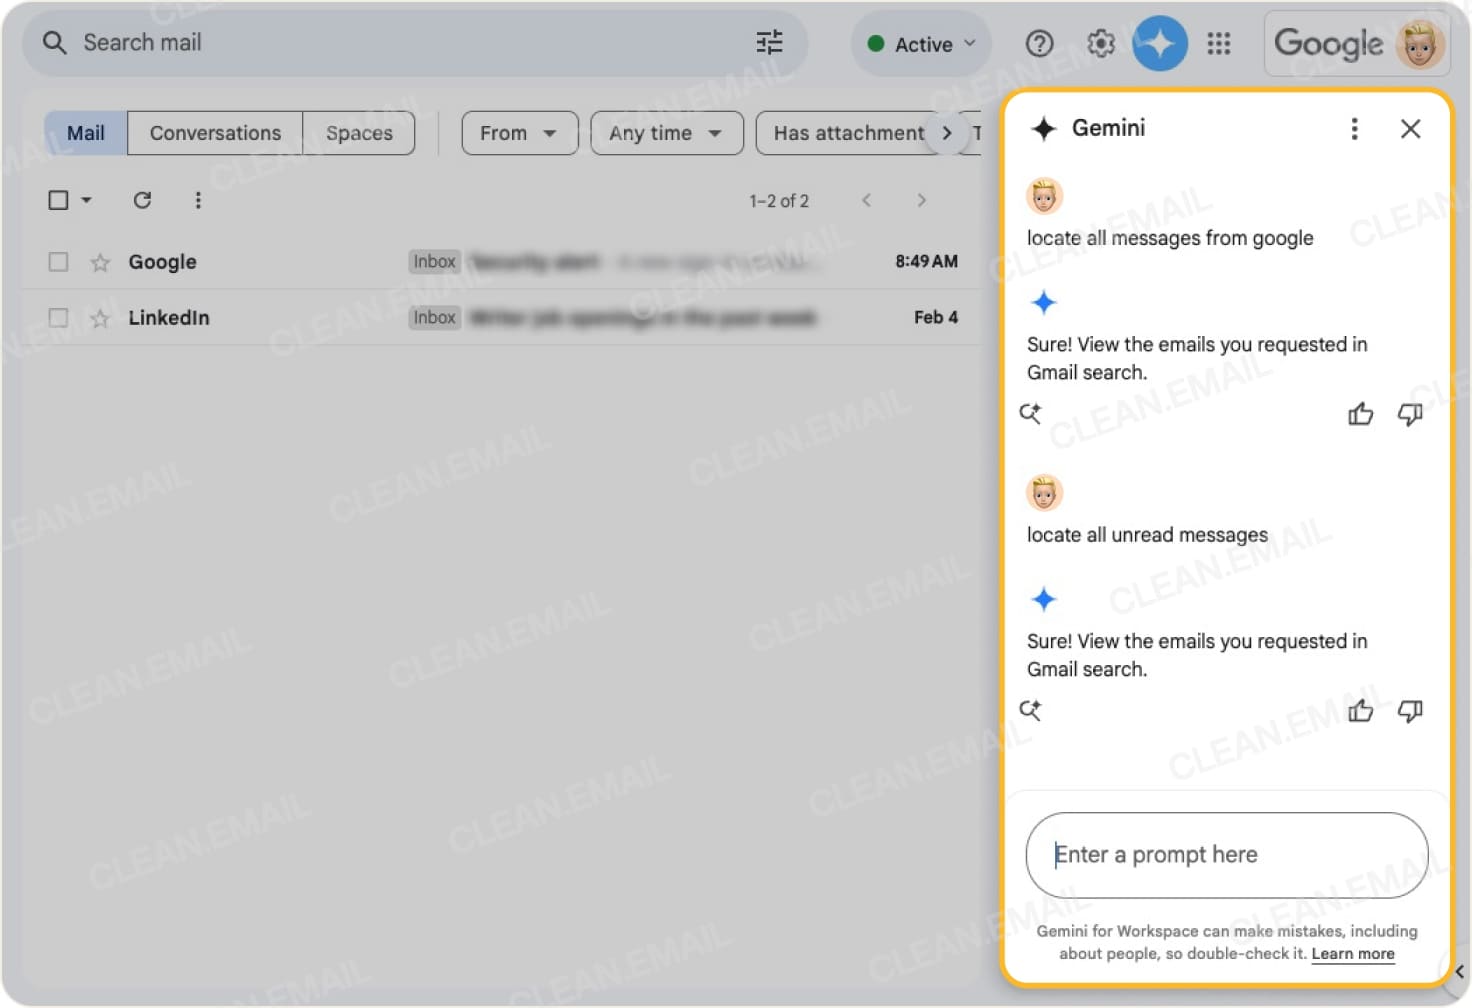Open the Help icon
The image size is (1472, 1008).
(x=1039, y=43)
